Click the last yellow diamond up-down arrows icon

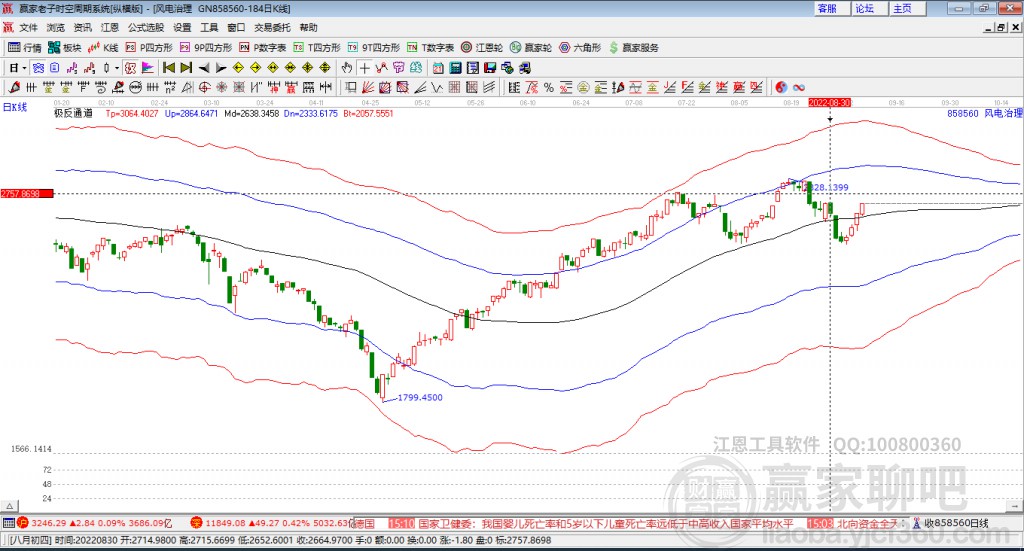click(325, 68)
